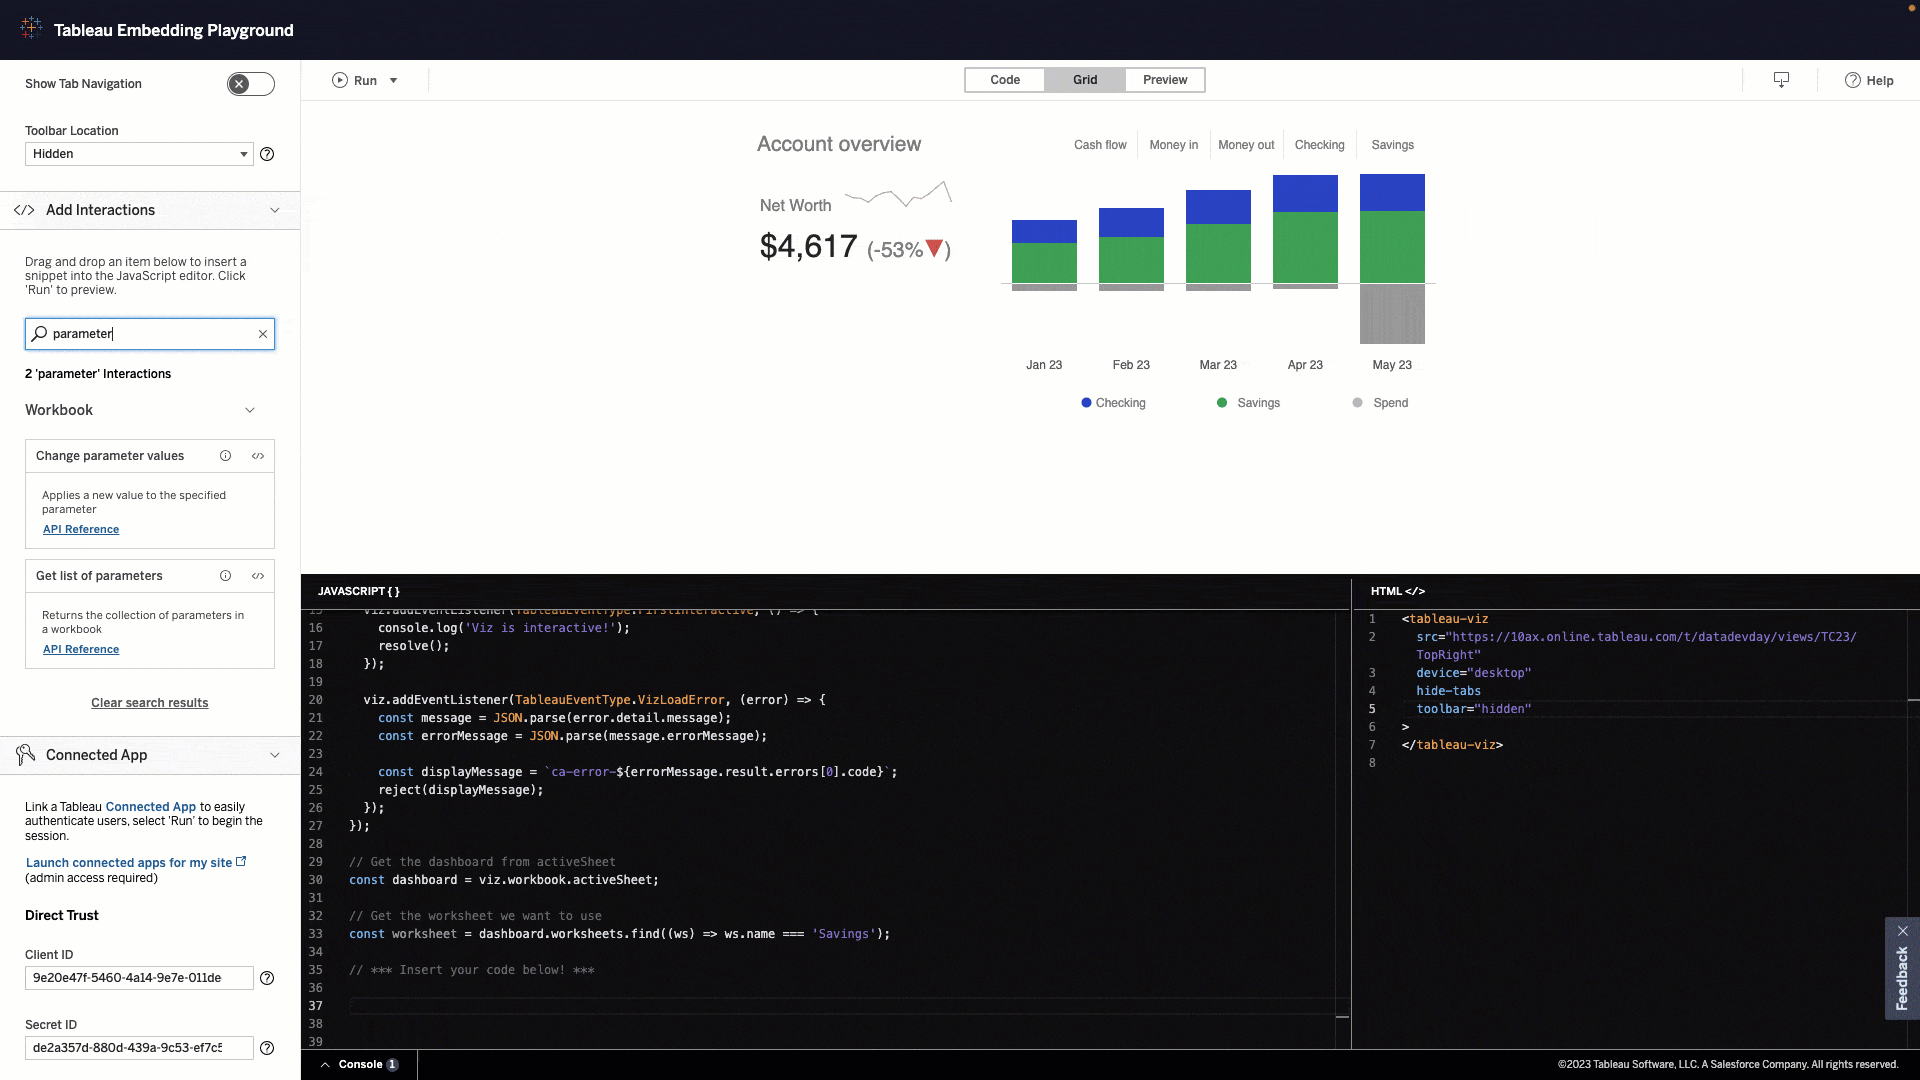Click the API Reference link under Change parameter values
This screenshot has width=1920, height=1080.
(80, 529)
